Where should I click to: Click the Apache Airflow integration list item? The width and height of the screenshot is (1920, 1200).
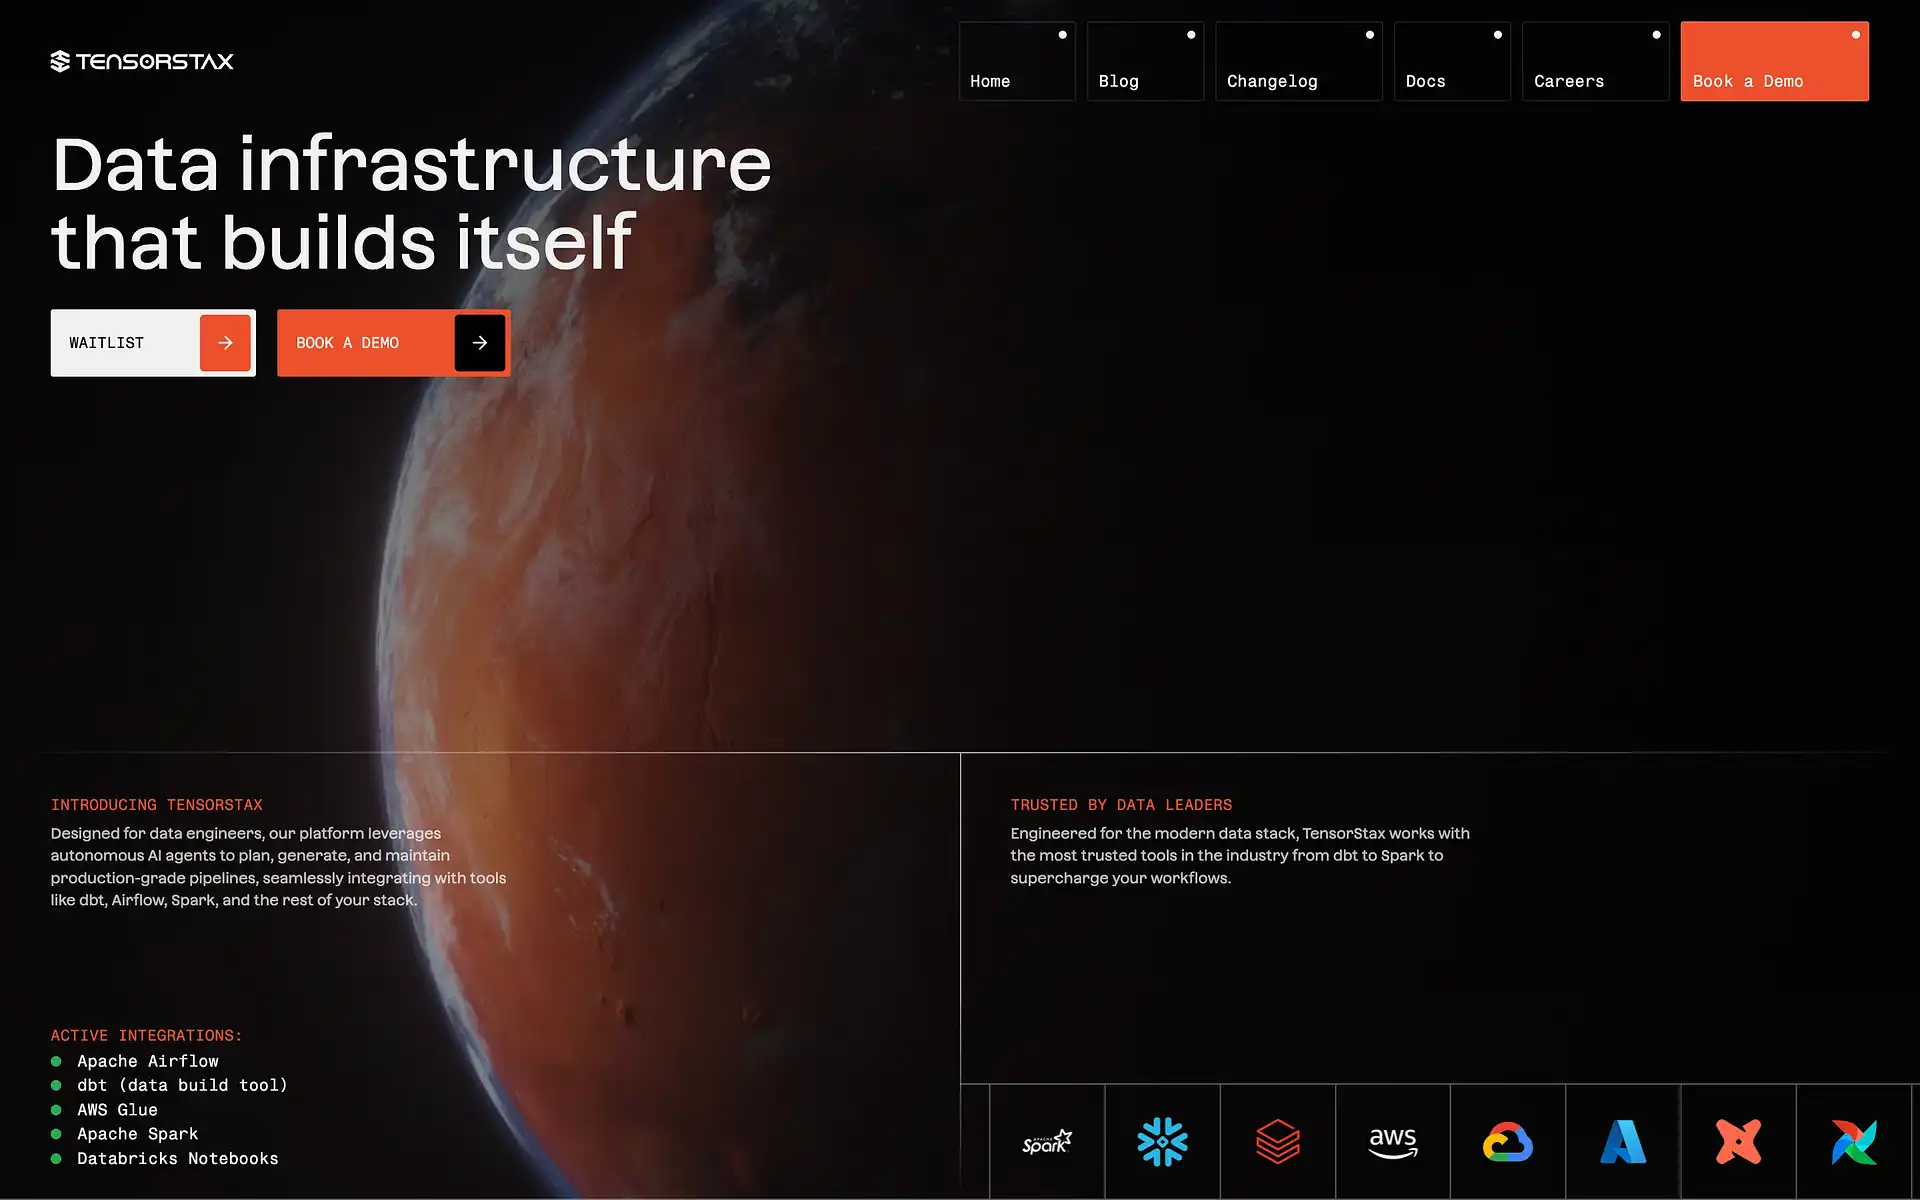(x=147, y=1061)
